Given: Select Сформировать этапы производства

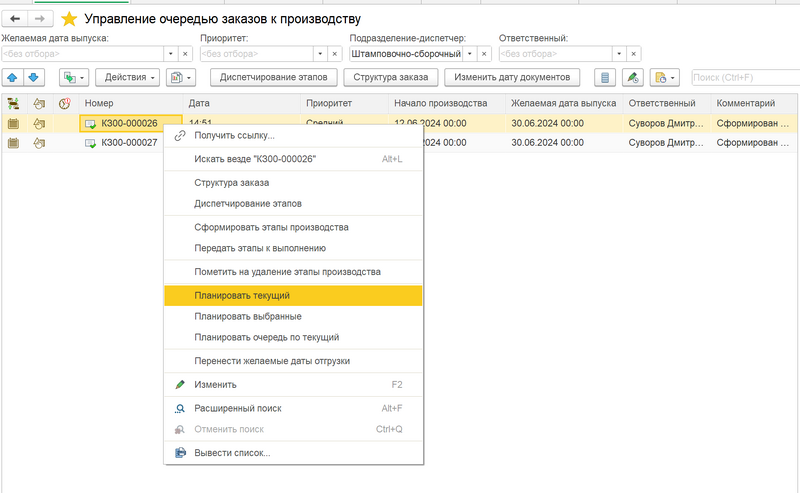Looking at the screenshot, I should pos(293,228).
